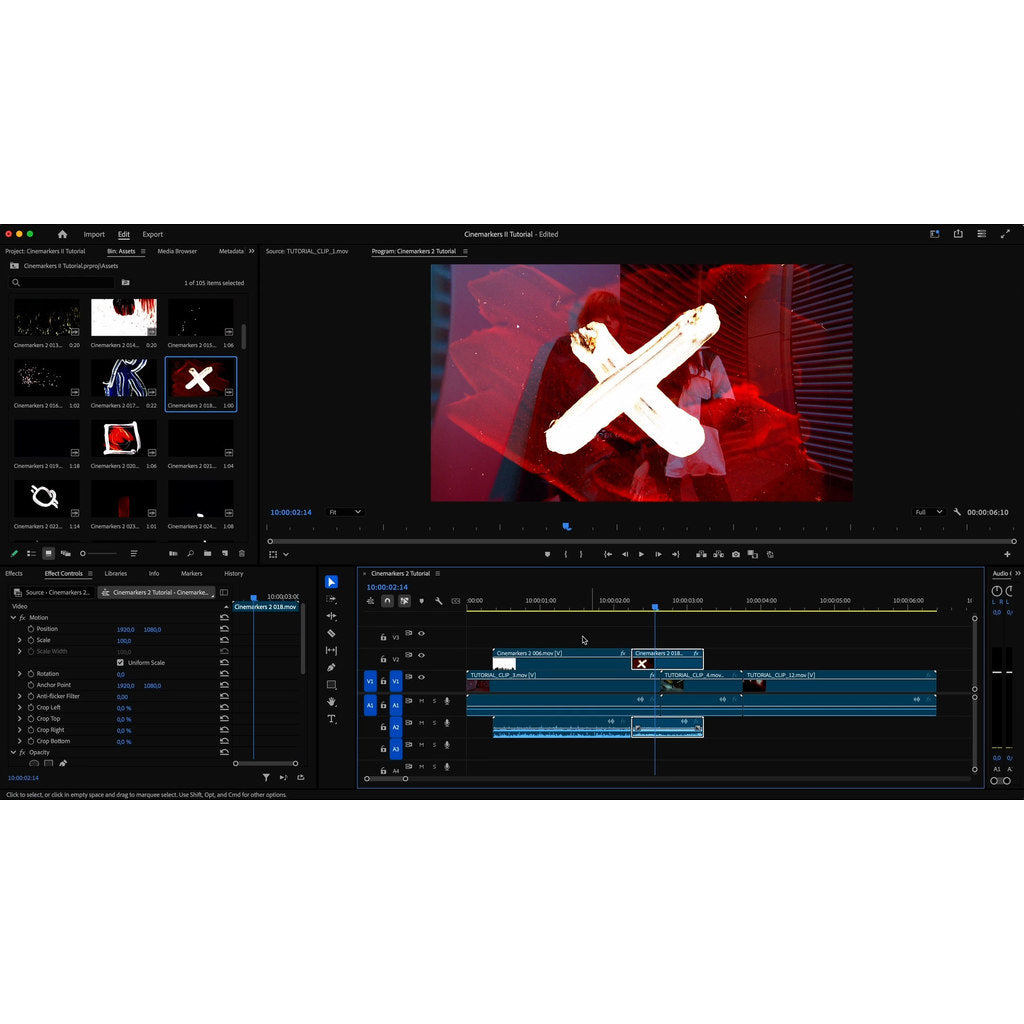Switch to Source: TUTORIAL_CLIP_1.mov tab
Screen dimensions: 1024x1024
pyautogui.click(x=307, y=251)
